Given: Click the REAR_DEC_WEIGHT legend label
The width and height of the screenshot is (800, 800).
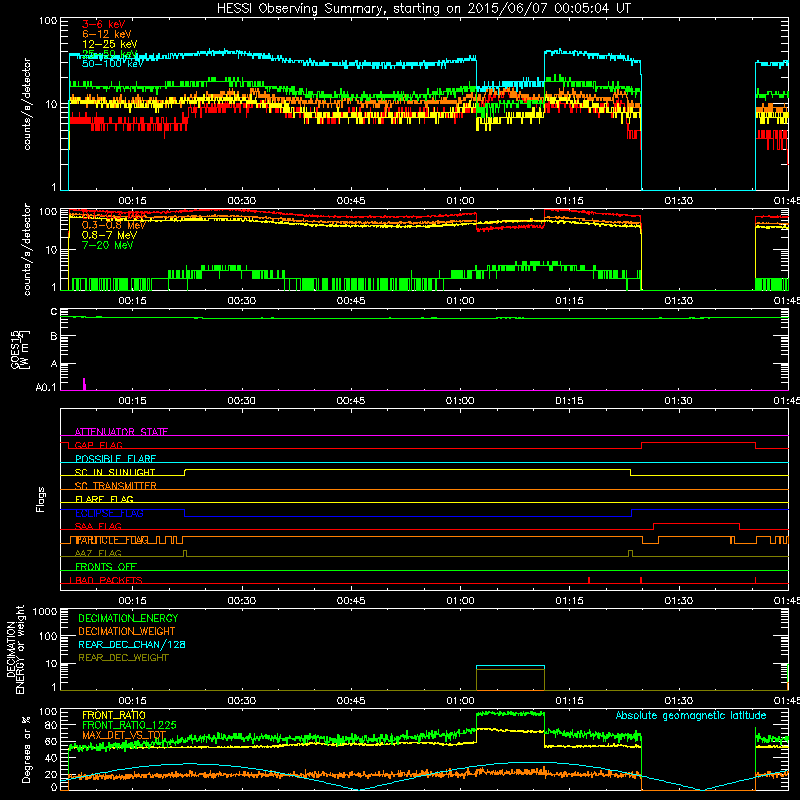Looking at the screenshot, I should pos(123,658).
